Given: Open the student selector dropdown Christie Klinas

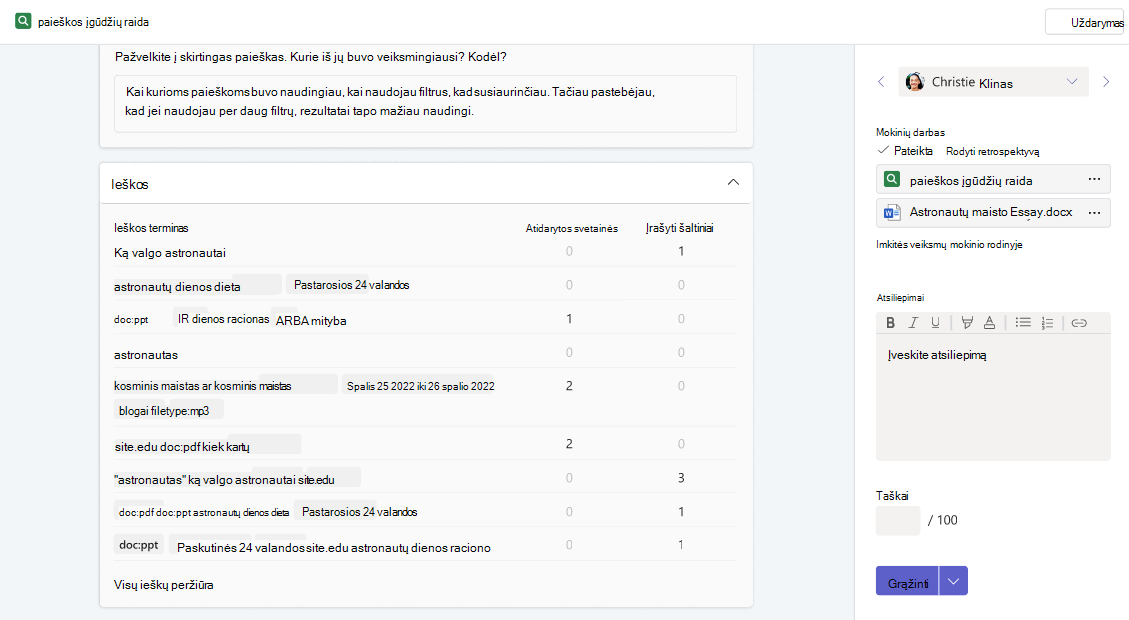Looking at the screenshot, I should click(x=994, y=82).
